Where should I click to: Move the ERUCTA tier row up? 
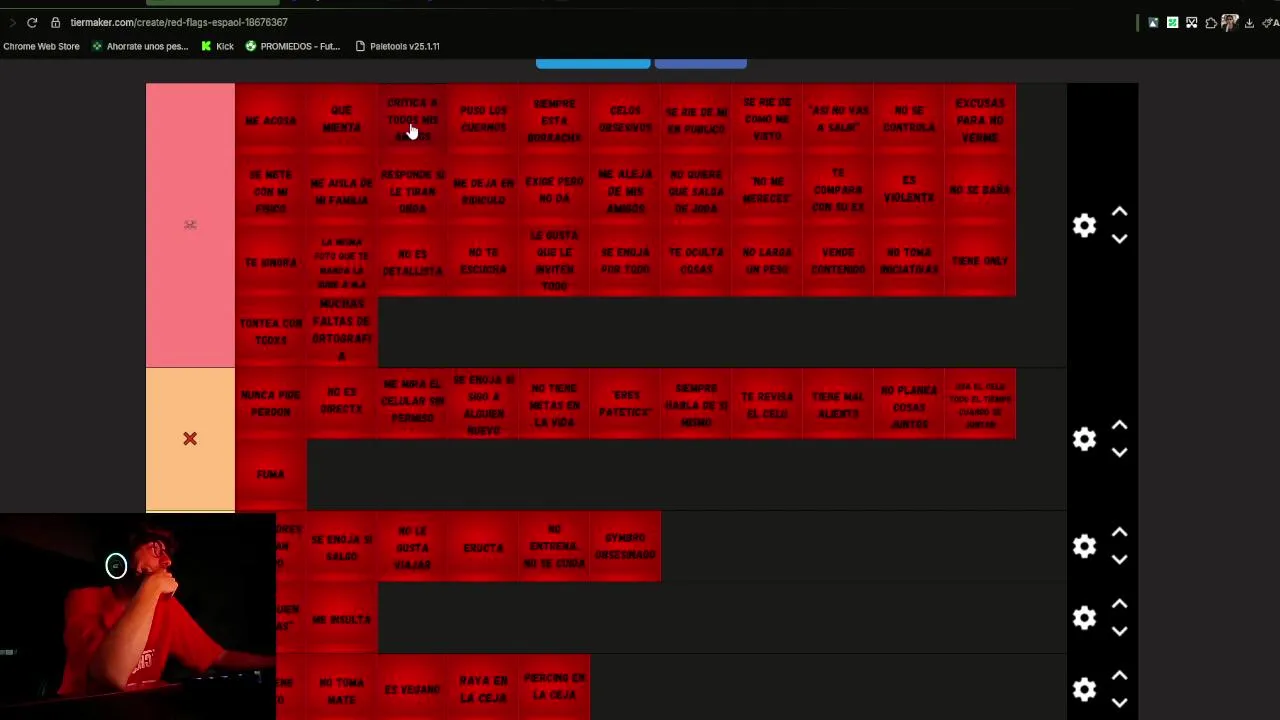[x=1120, y=533]
